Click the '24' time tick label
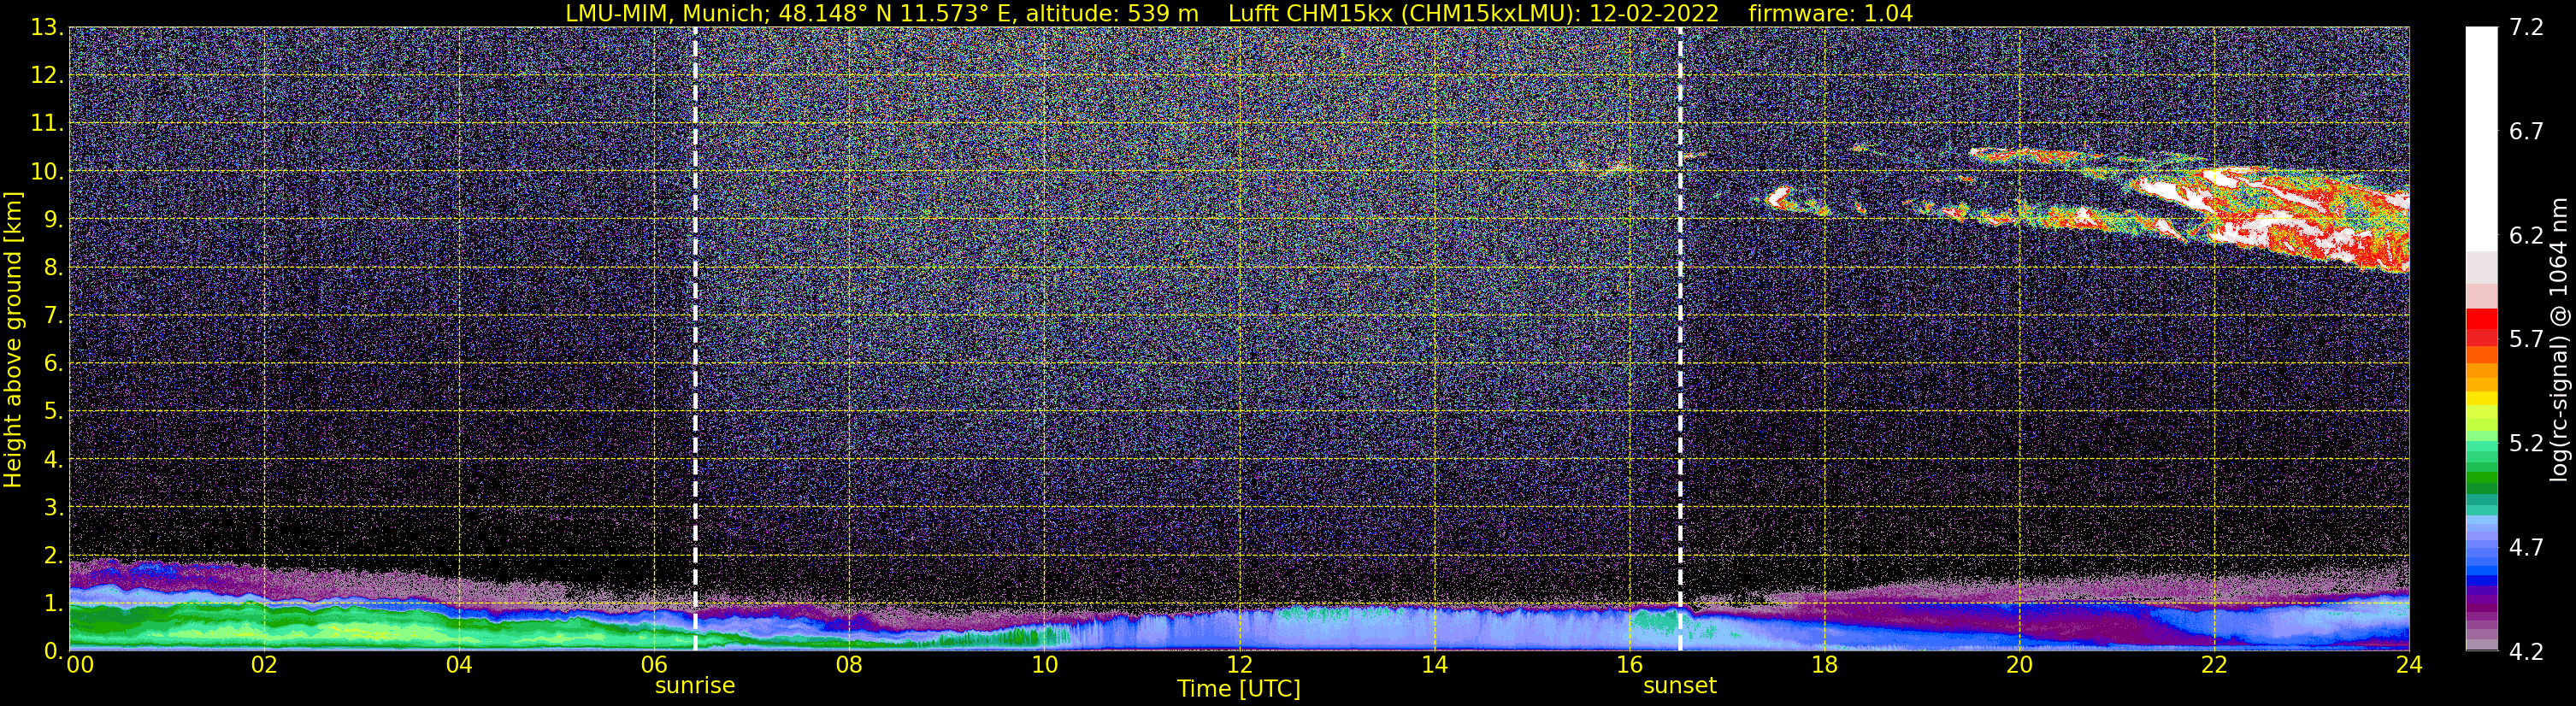 point(2409,666)
